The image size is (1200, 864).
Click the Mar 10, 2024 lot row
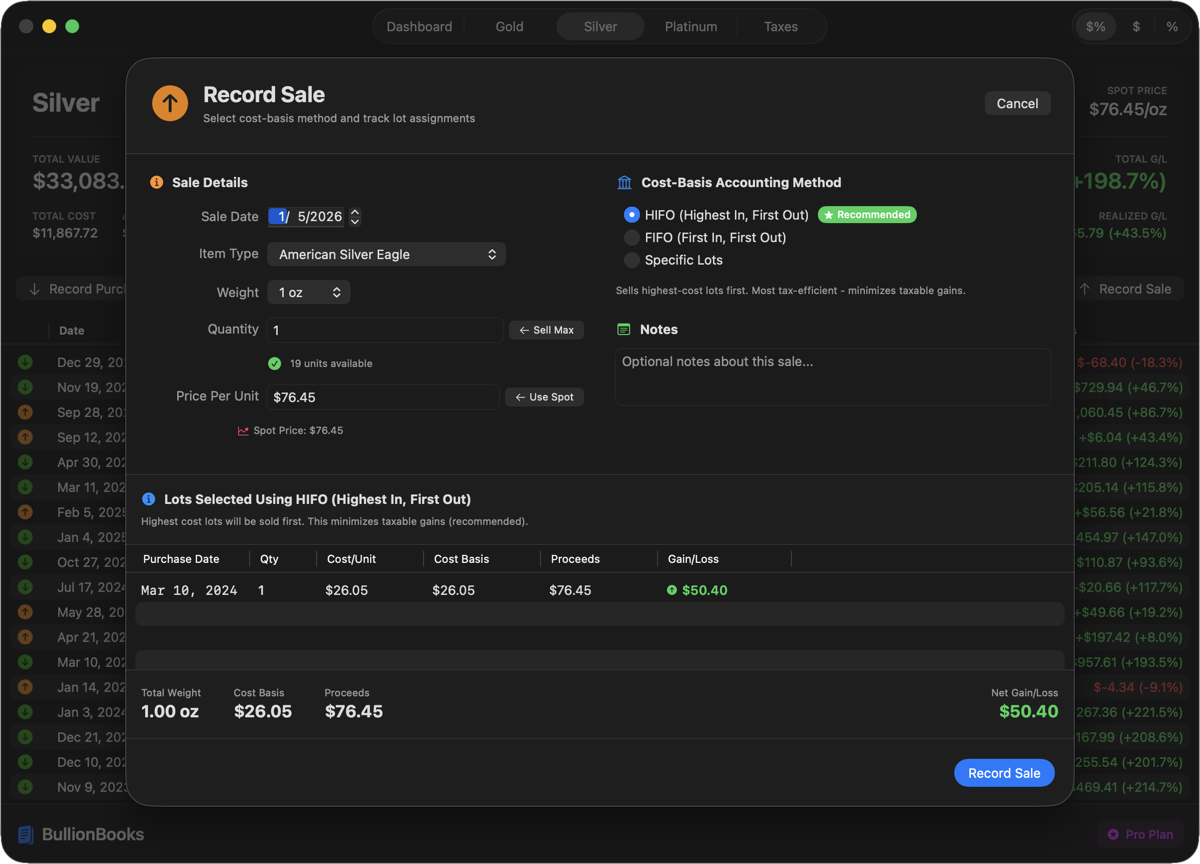click(600, 590)
